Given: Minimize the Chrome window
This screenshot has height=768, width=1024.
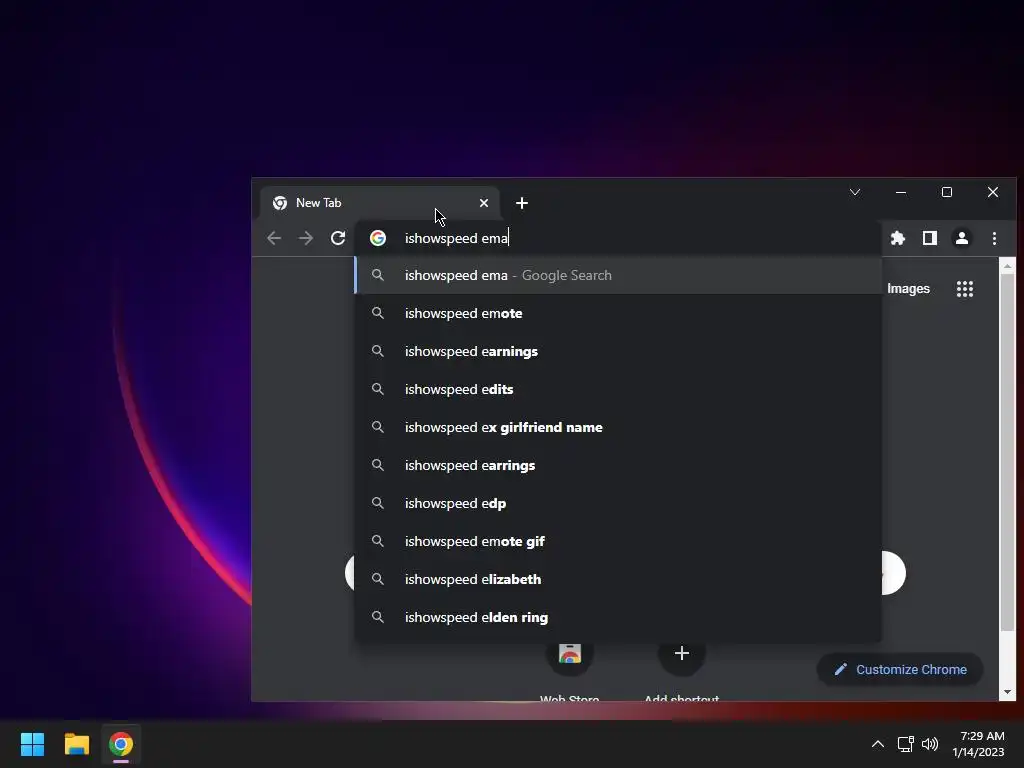Looking at the screenshot, I should (x=901, y=192).
